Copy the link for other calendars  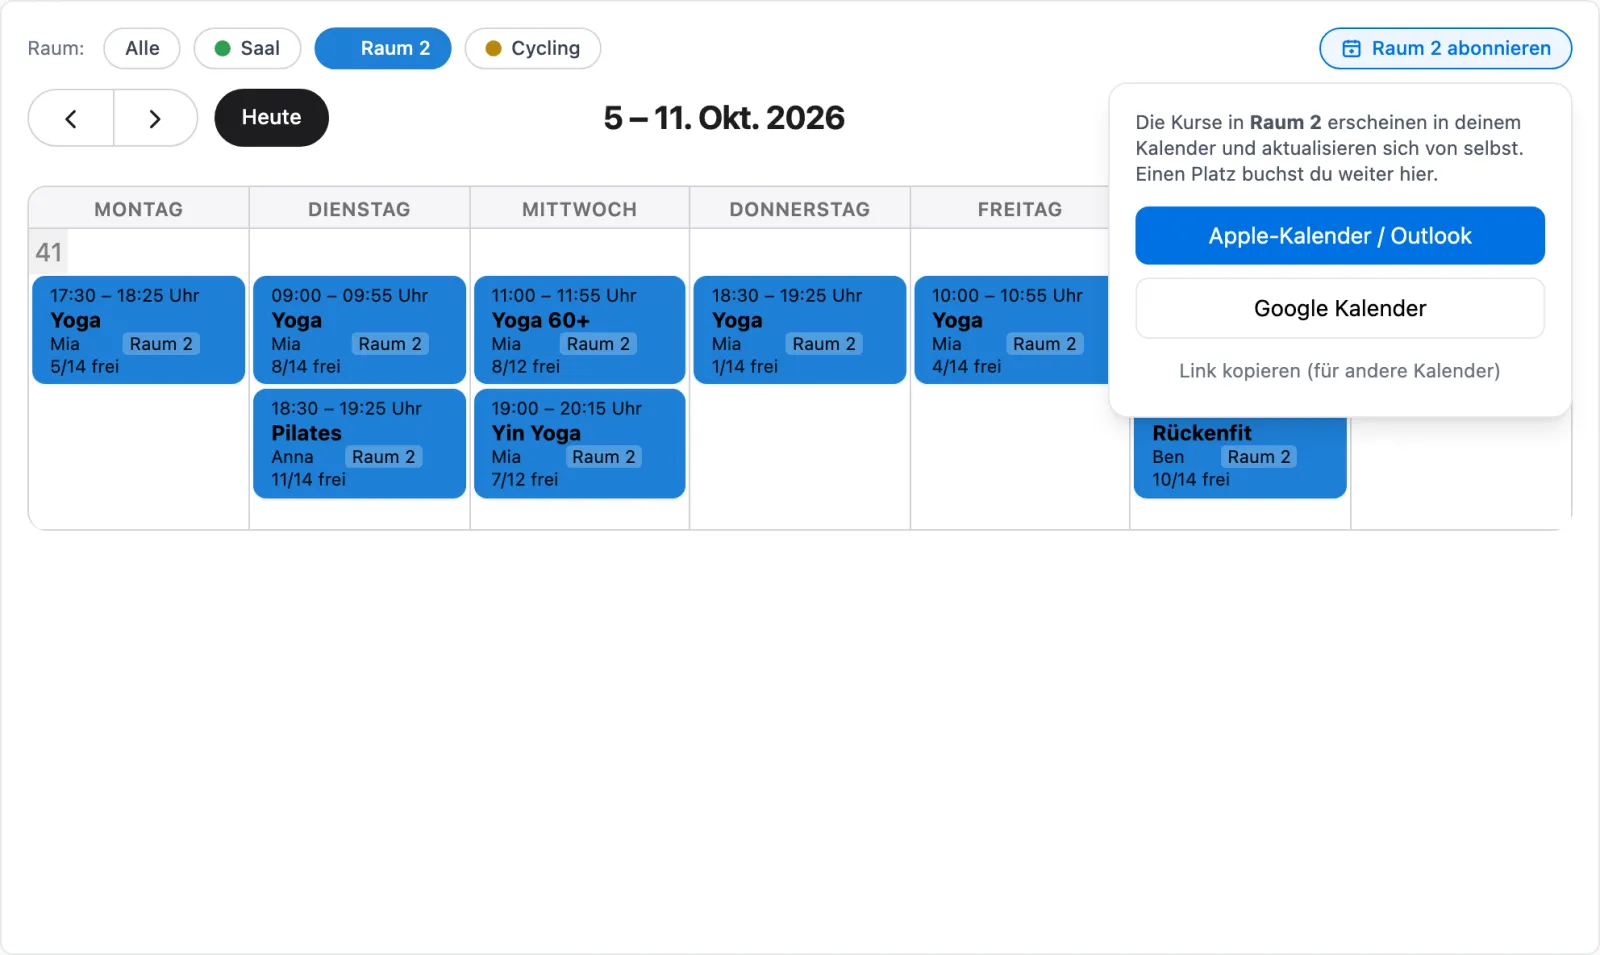click(1340, 371)
